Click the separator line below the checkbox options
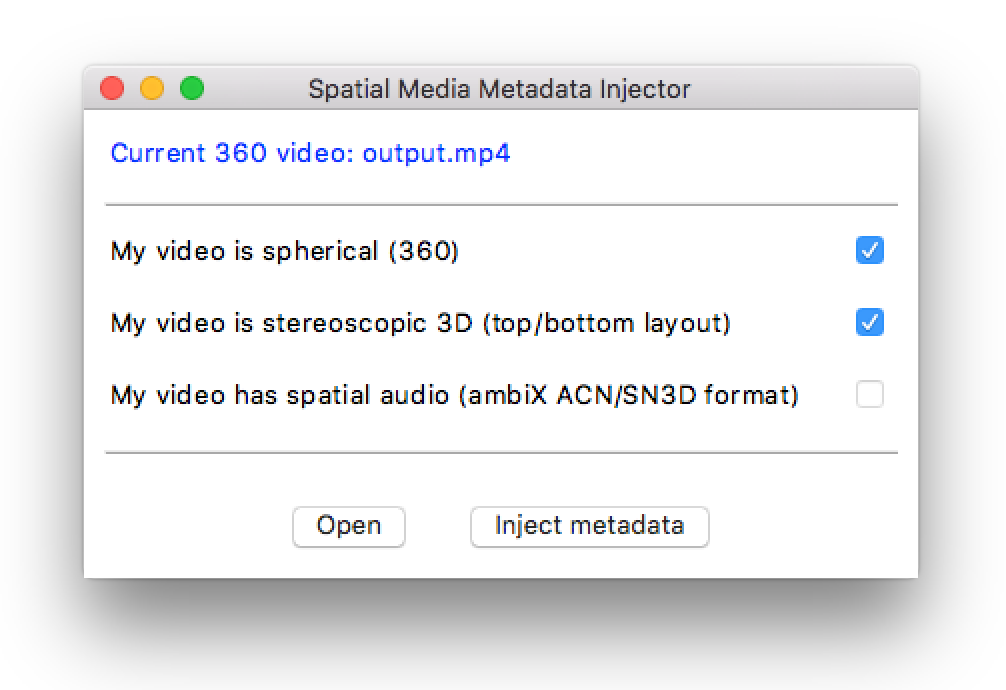 click(502, 453)
